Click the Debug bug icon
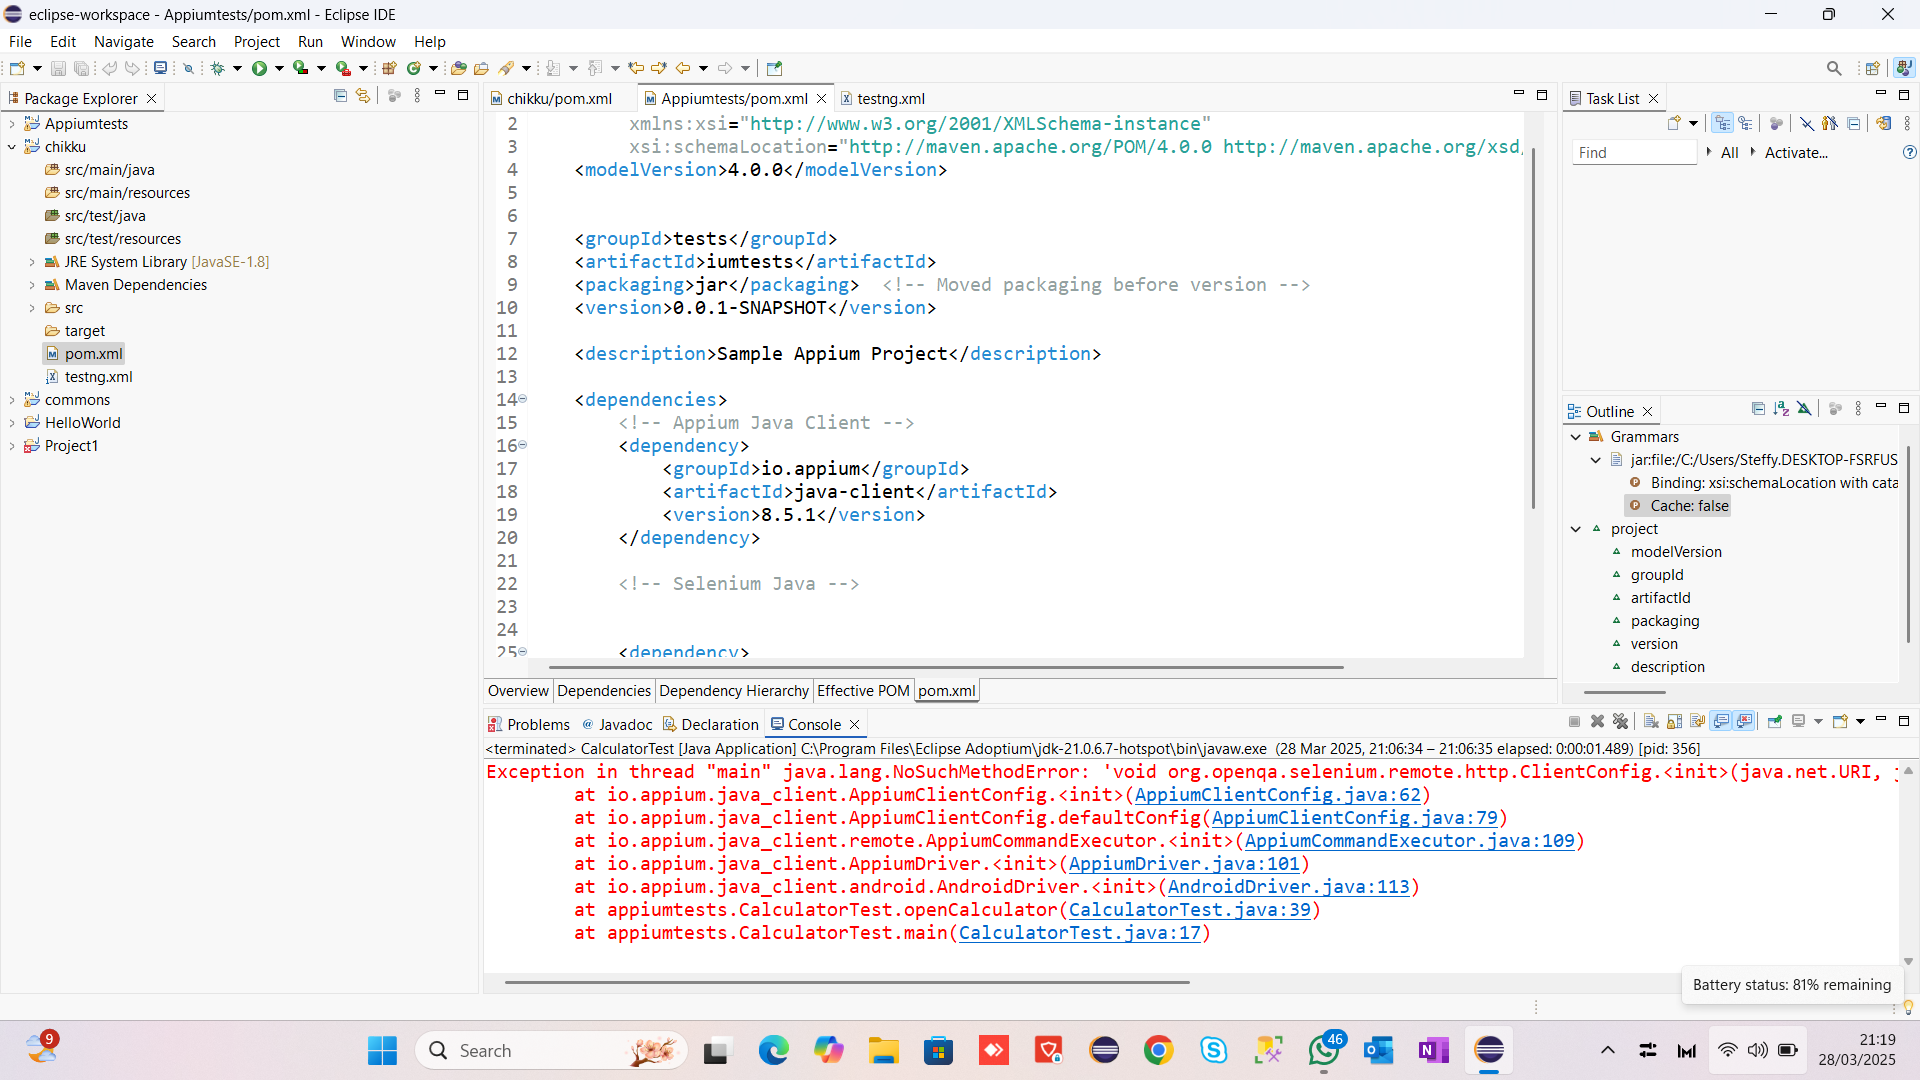The height and width of the screenshot is (1080, 1920). point(217,68)
